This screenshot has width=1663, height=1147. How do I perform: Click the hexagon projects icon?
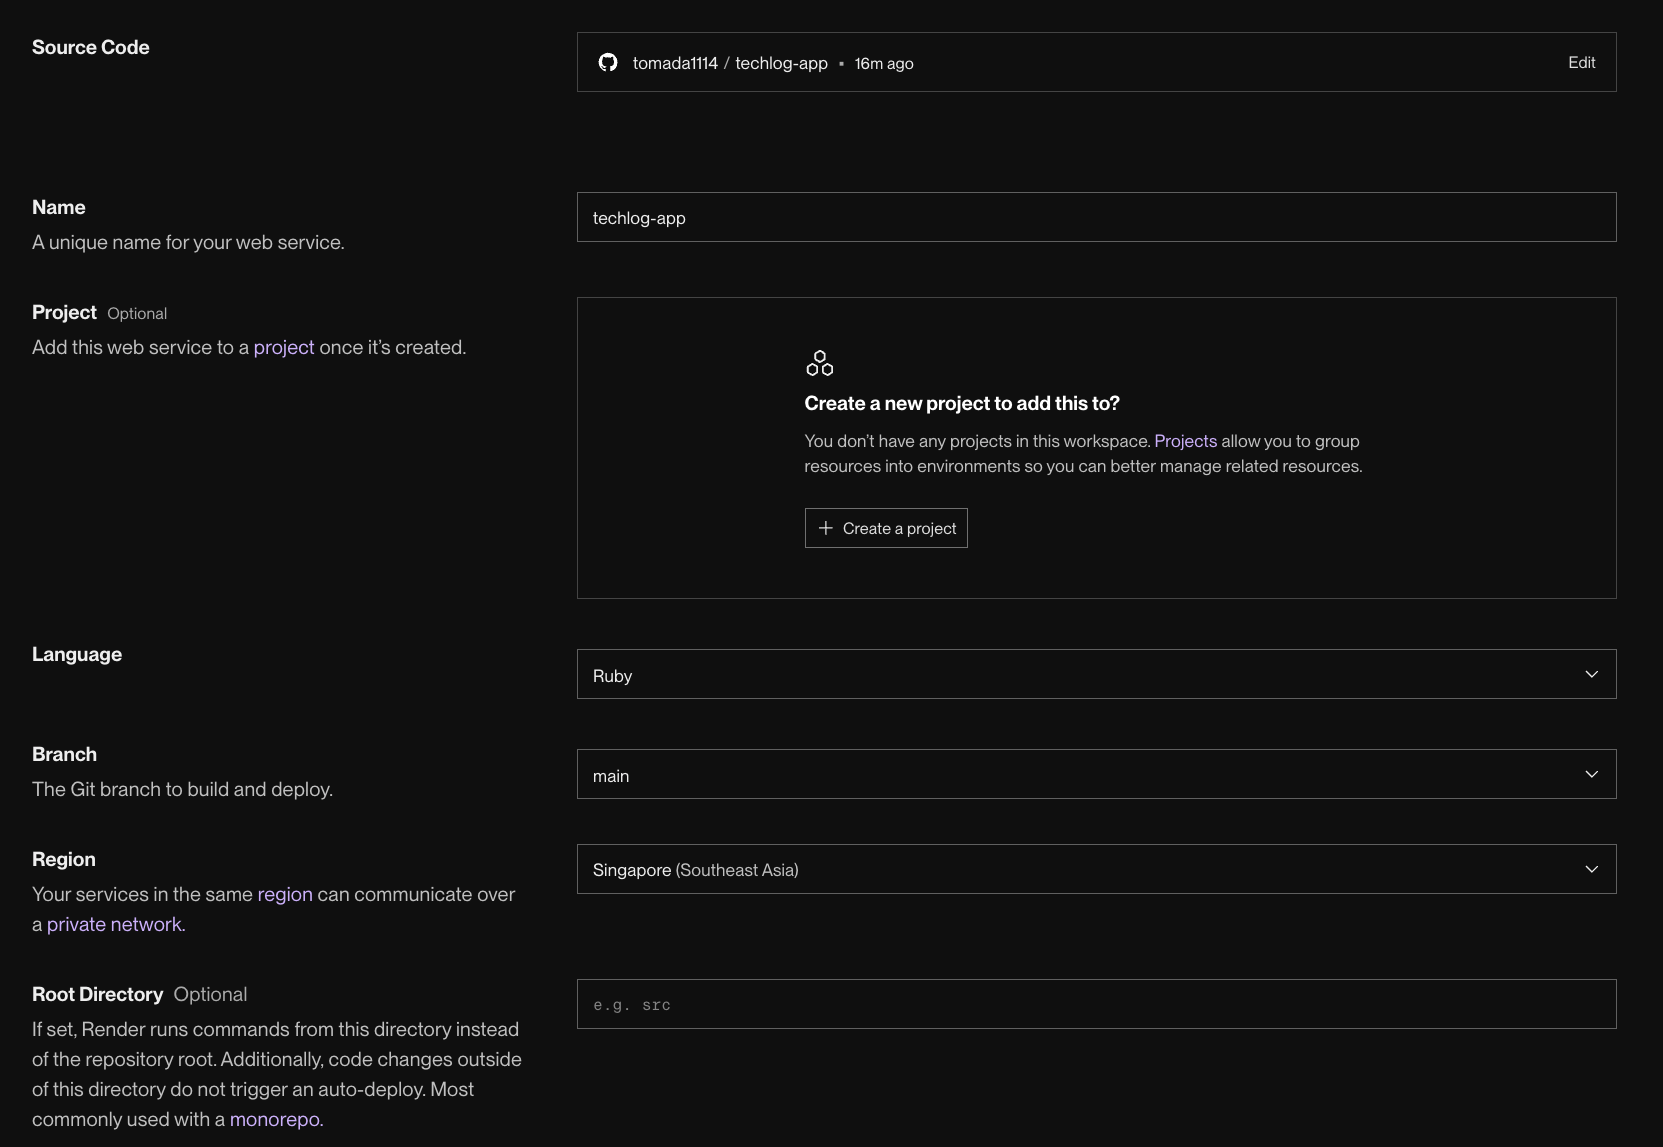pos(819,363)
